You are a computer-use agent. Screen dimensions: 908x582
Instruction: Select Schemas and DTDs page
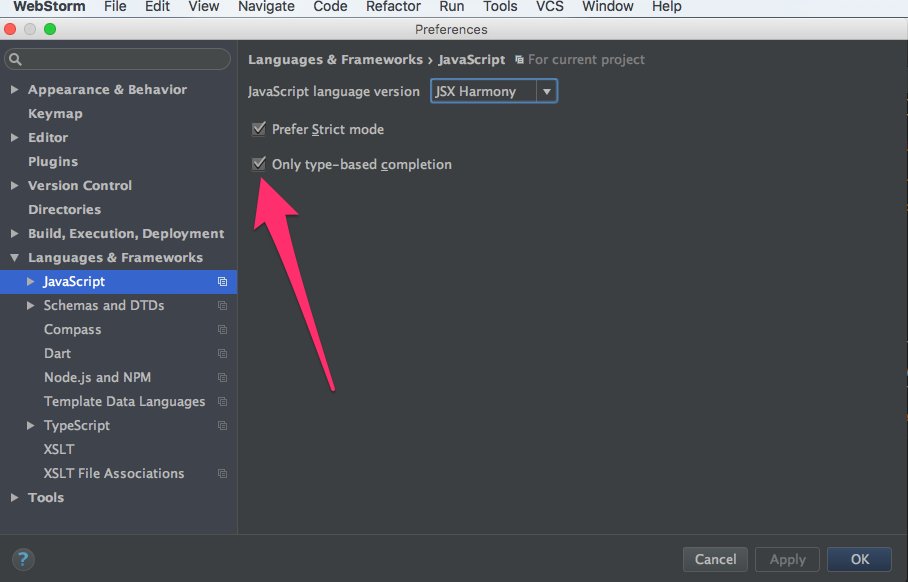104,305
